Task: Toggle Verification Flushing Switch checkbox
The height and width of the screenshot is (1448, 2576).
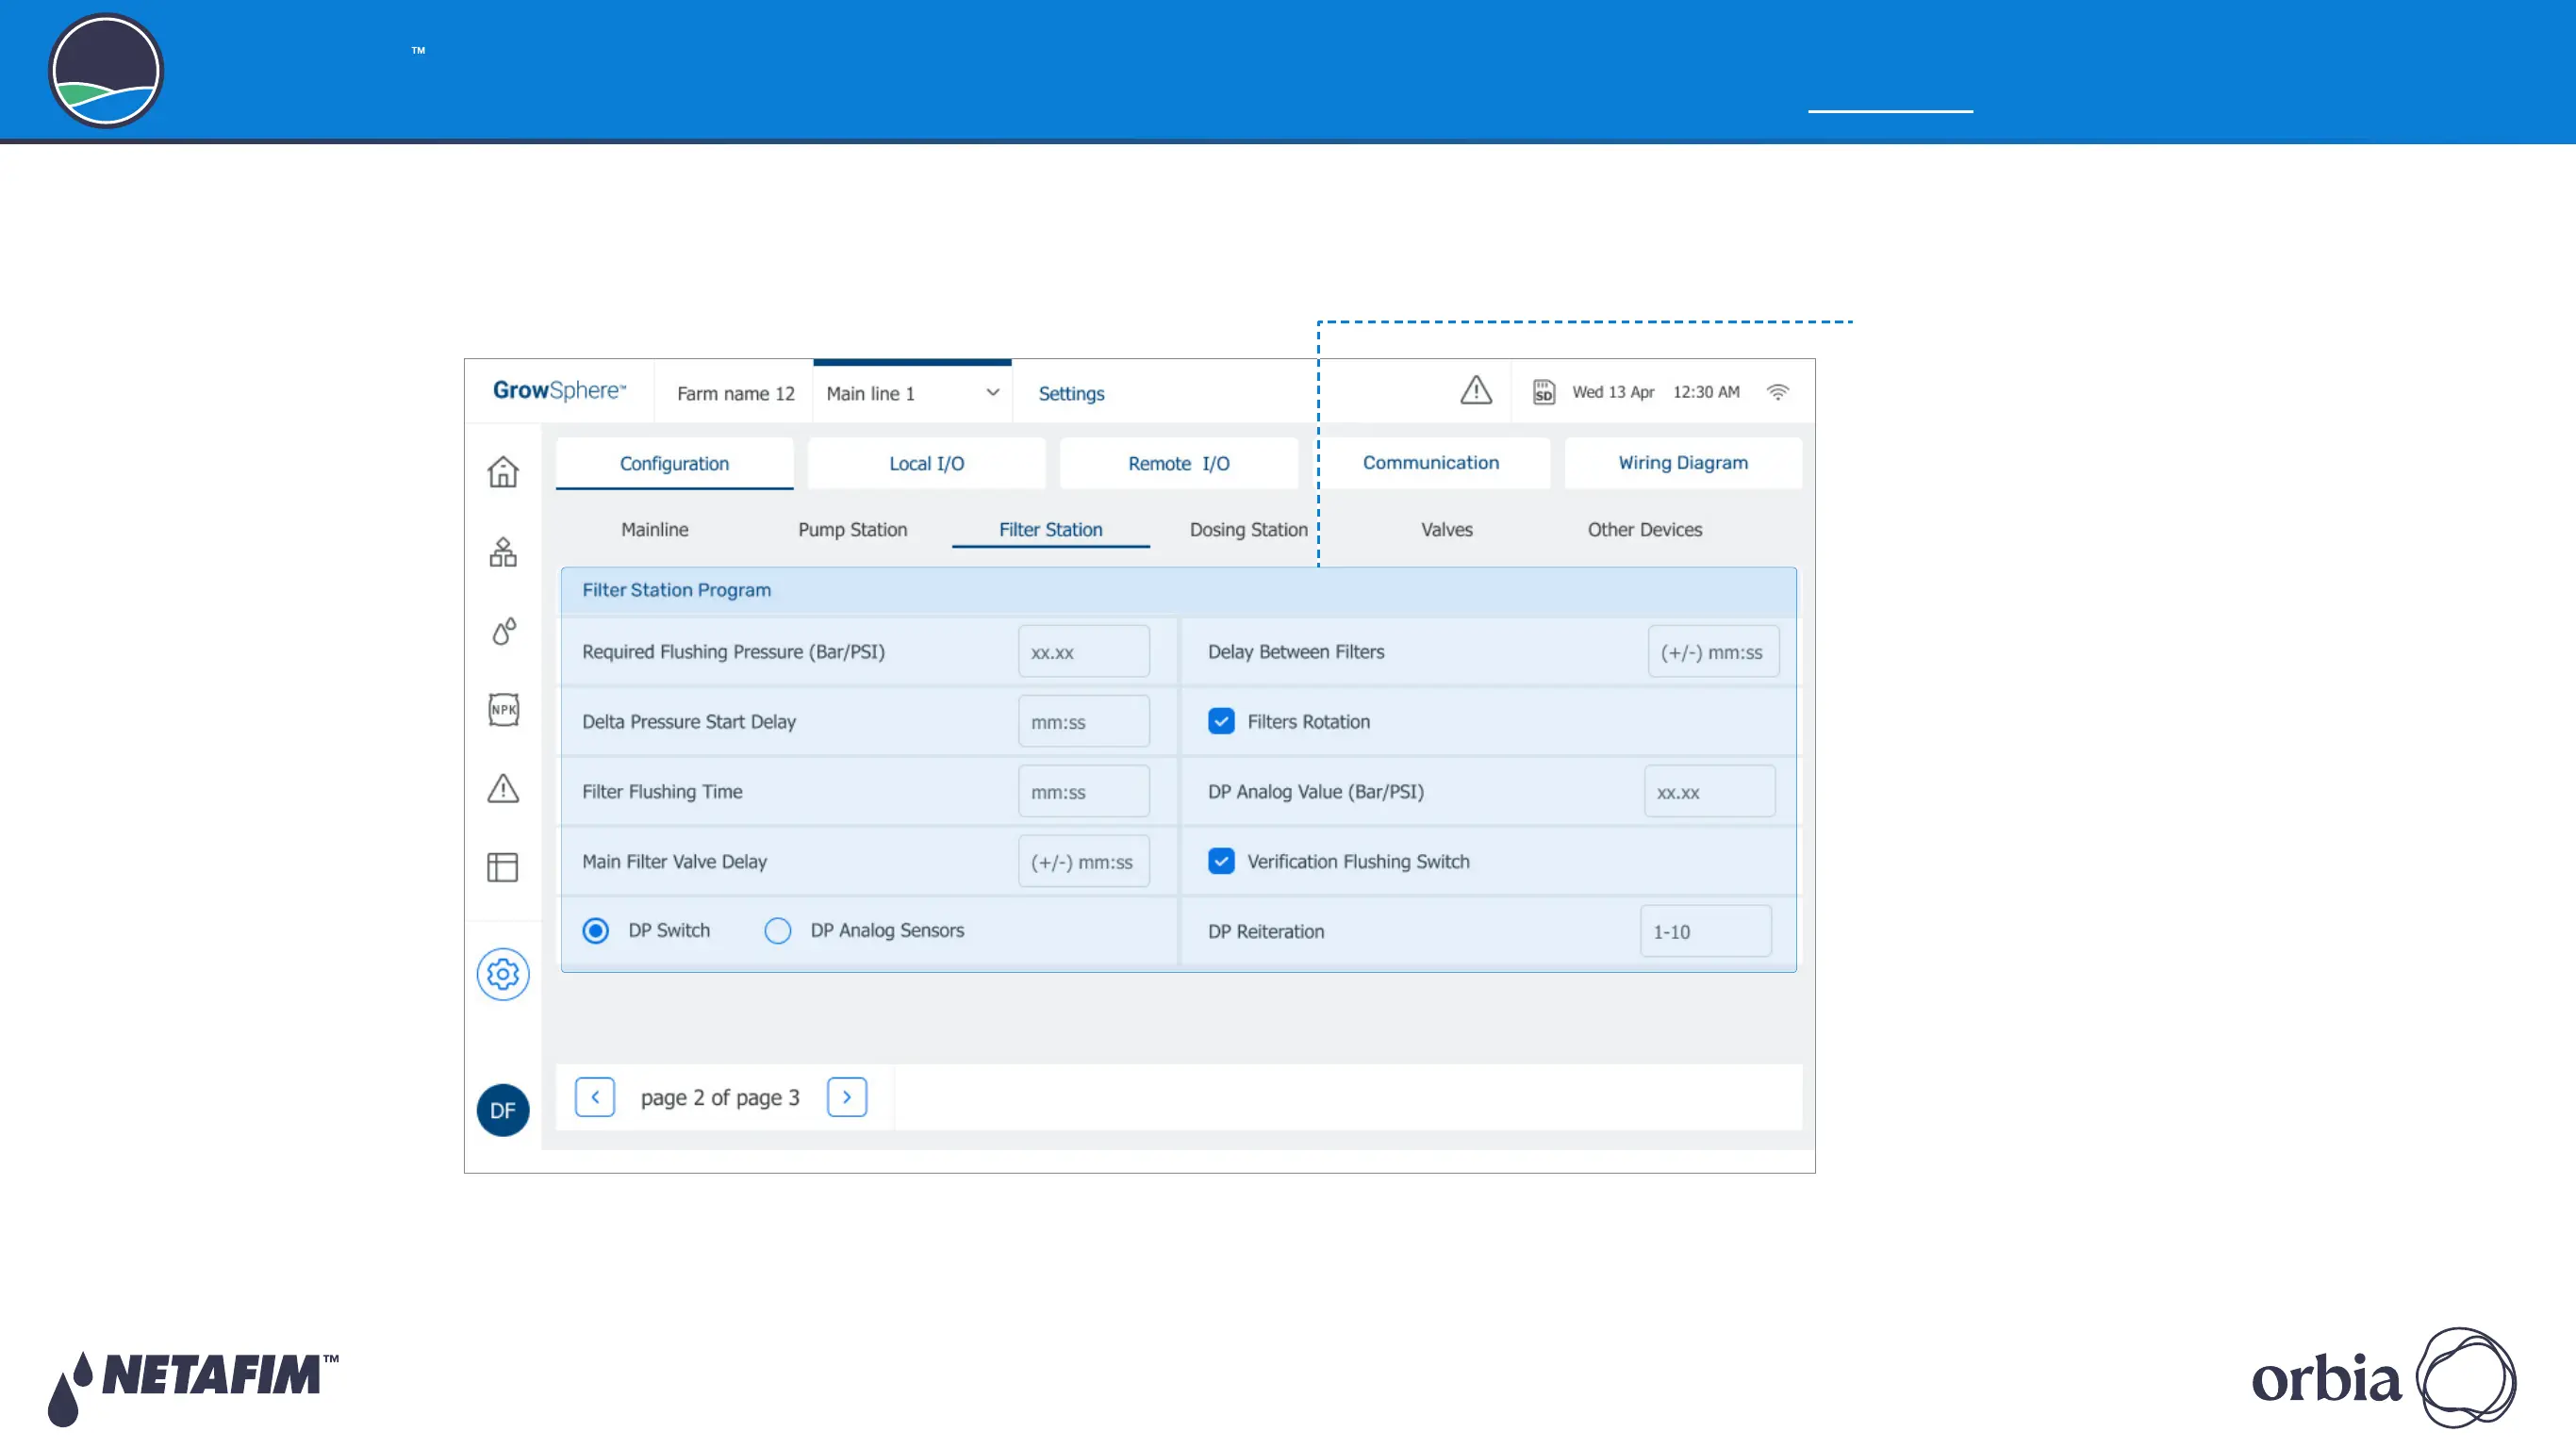Action: tap(1221, 861)
